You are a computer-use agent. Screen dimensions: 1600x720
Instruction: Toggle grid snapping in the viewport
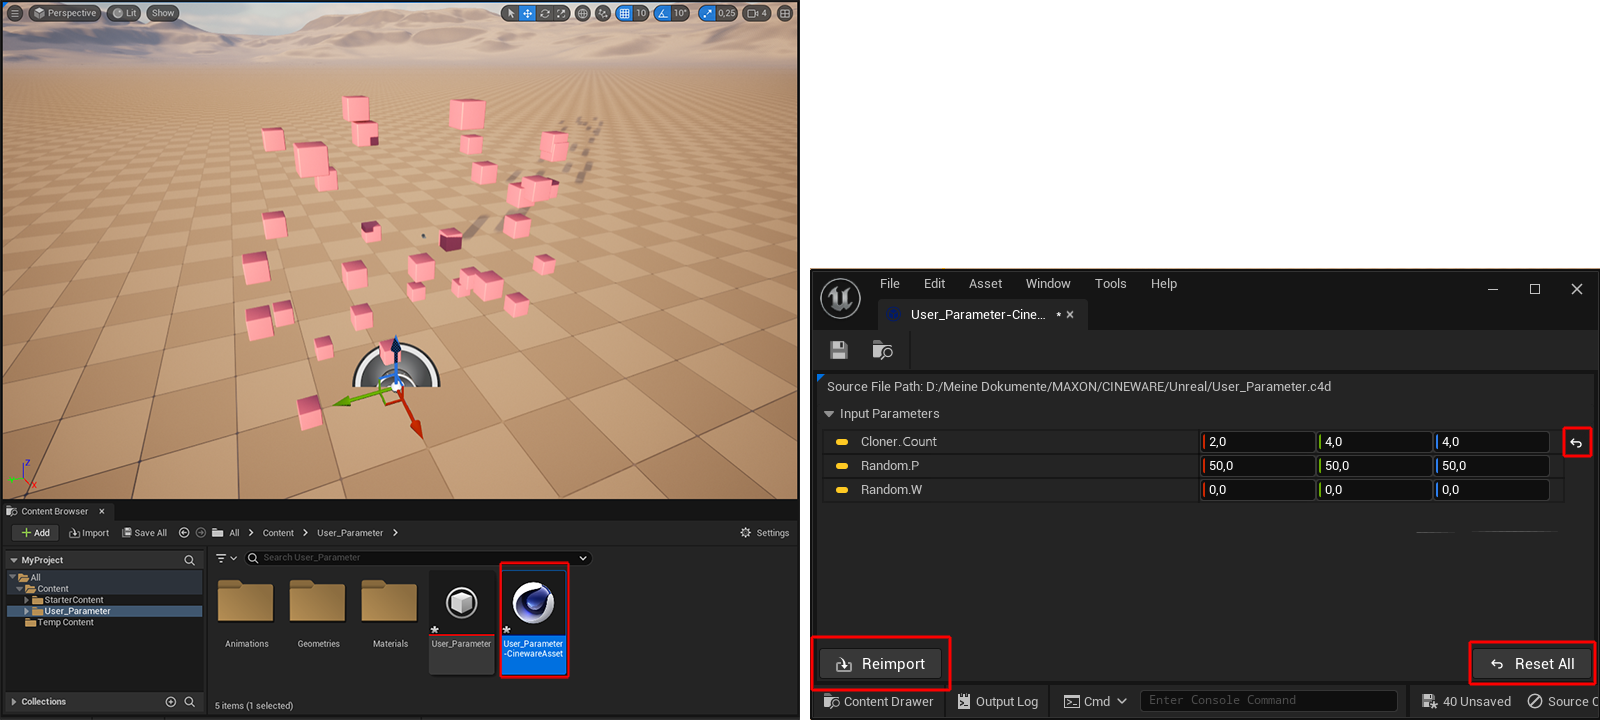624,13
